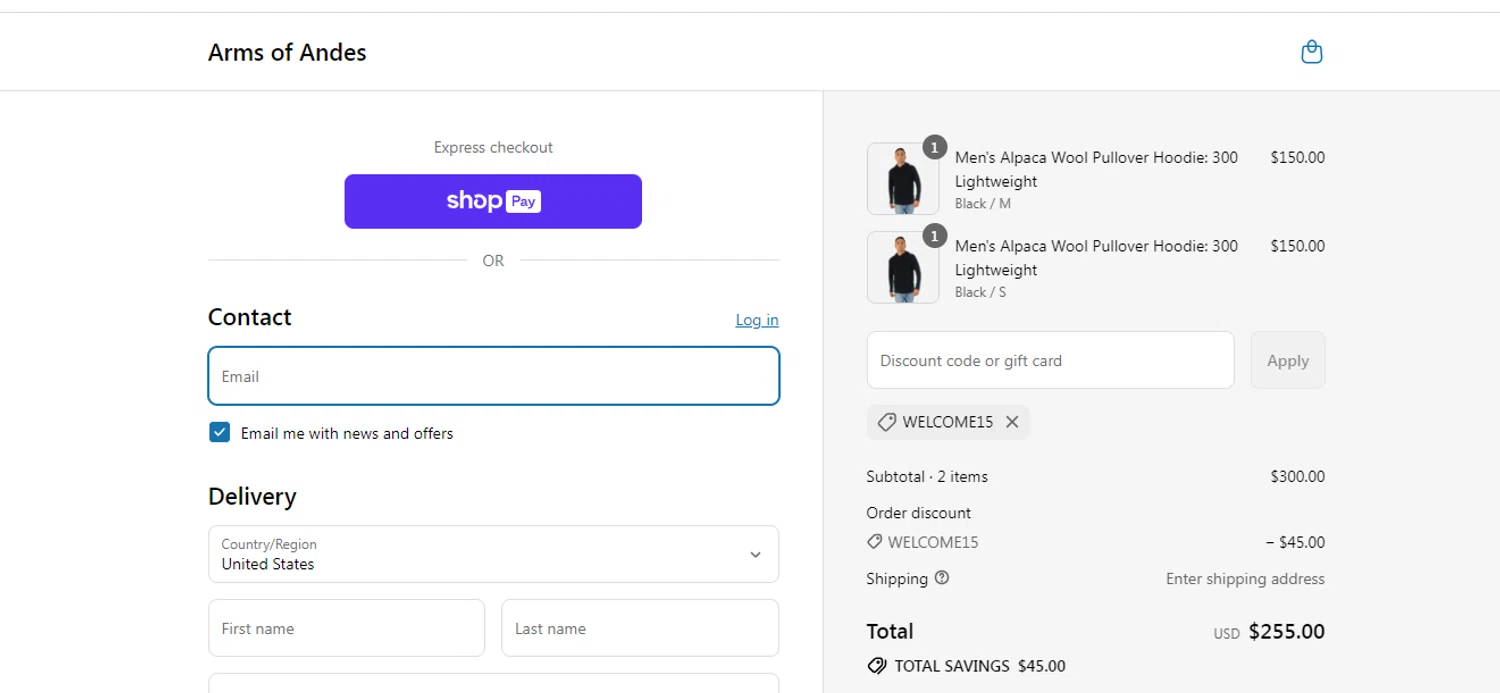Screen dimensions: 1500x693
Task: Click the TOTAL SAVINGS $45.00 text
Action: point(980,666)
